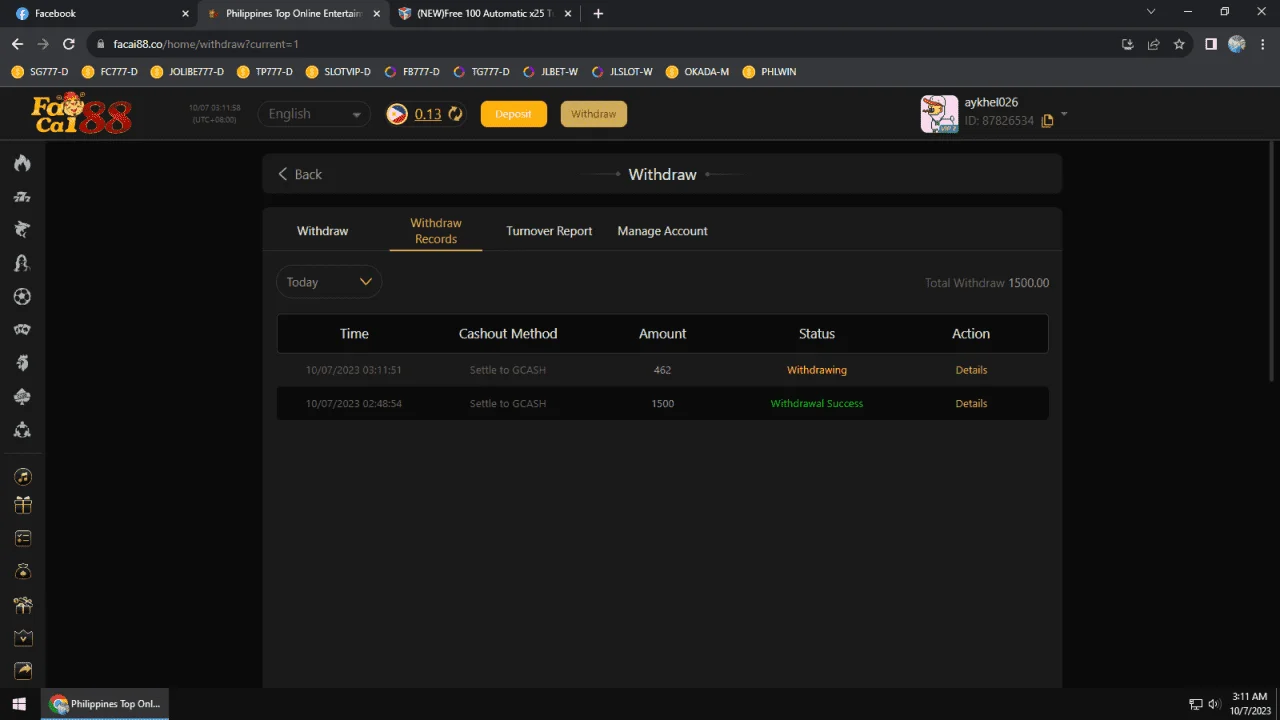Viewport: 1280px width, 720px height.
Task: Click the address bar URL field
Action: [600, 44]
